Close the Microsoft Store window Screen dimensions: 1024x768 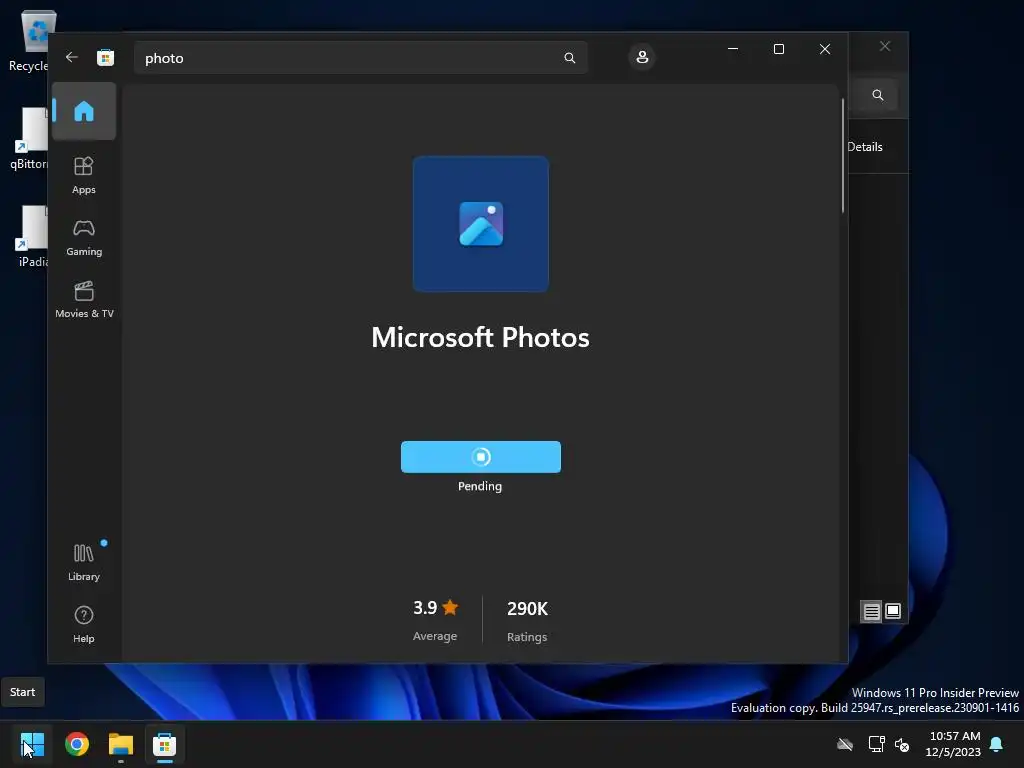click(x=825, y=49)
